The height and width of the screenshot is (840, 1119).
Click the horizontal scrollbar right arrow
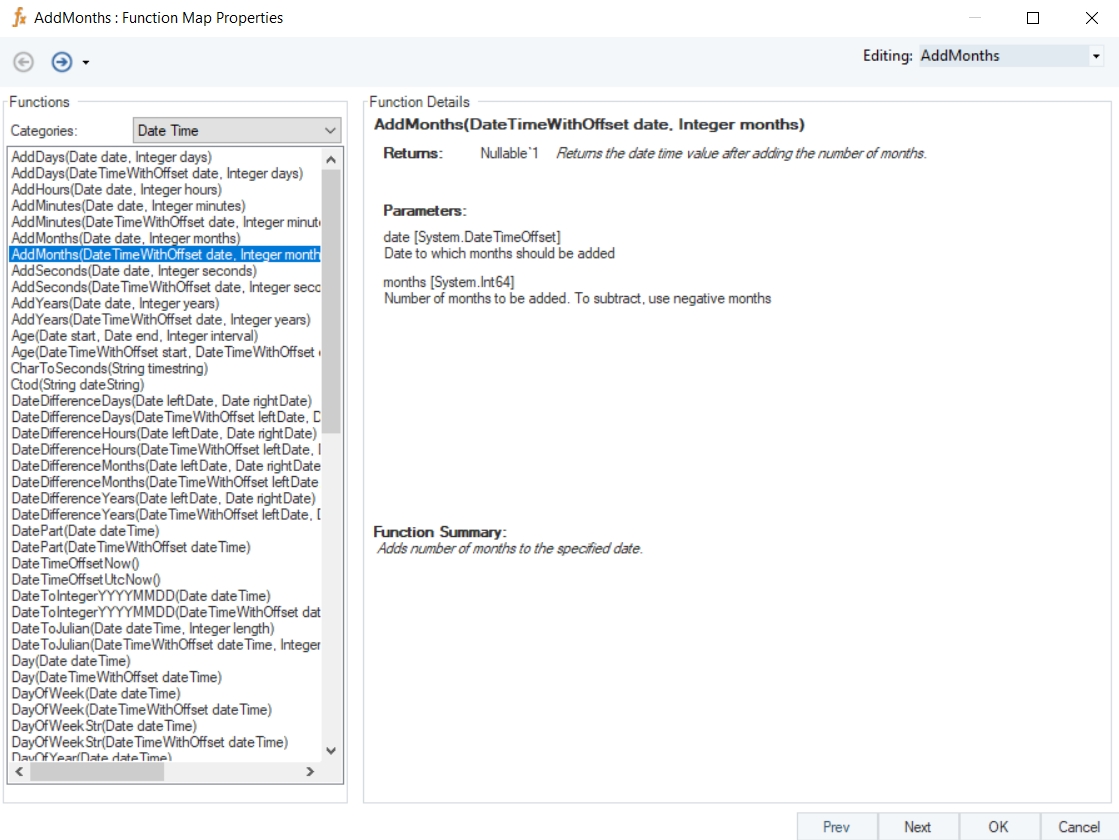coord(310,772)
